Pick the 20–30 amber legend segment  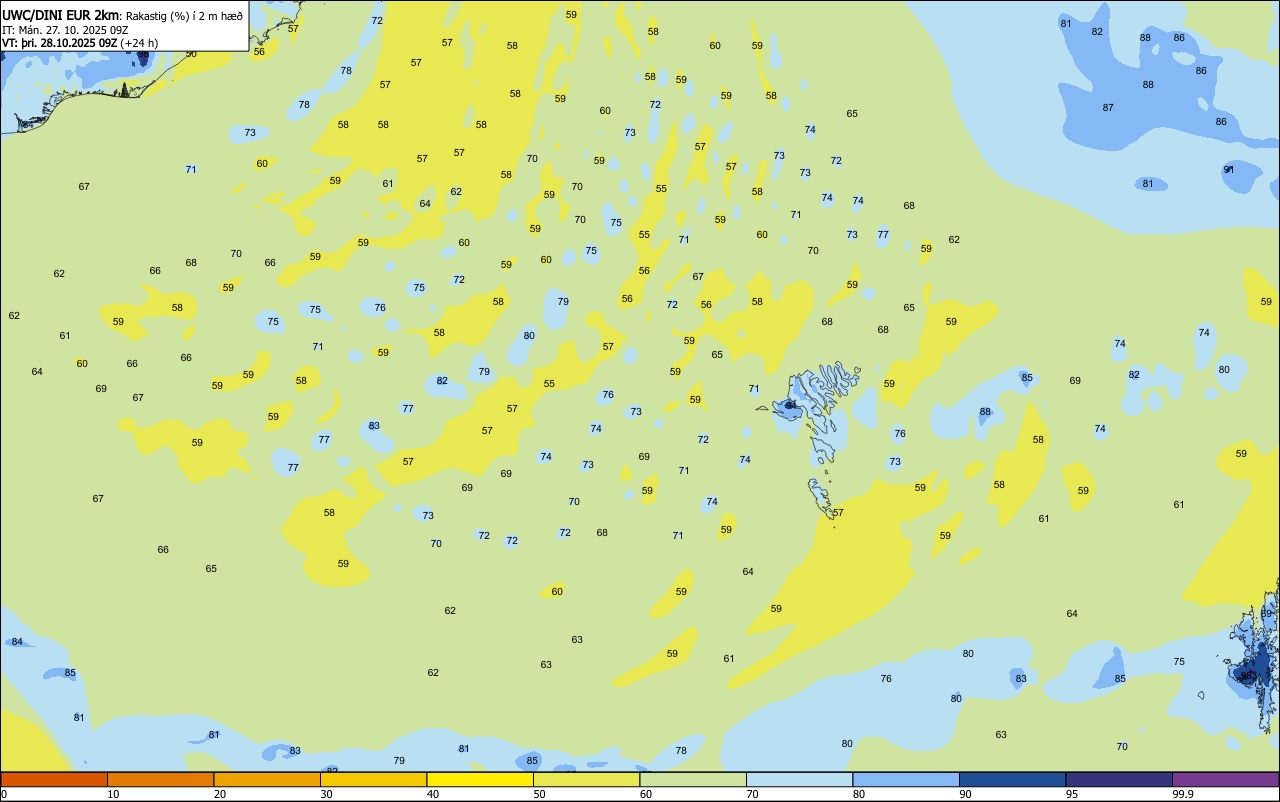(x=267, y=779)
